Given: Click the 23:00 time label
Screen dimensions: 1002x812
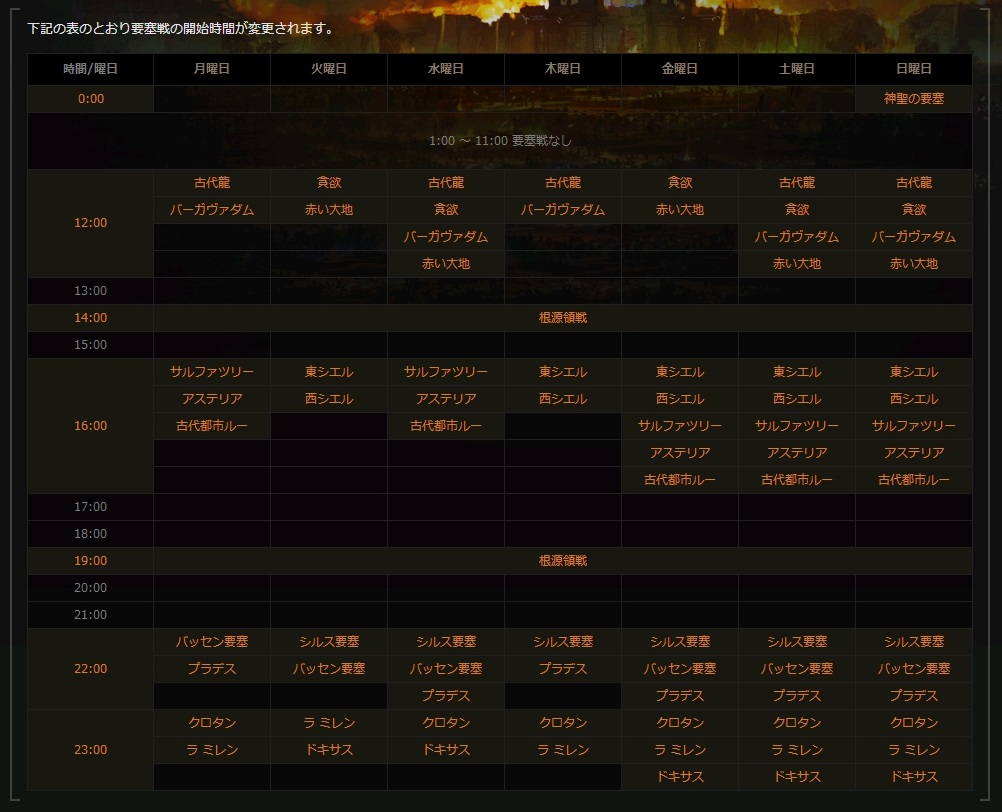Looking at the screenshot, I should (x=90, y=750).
